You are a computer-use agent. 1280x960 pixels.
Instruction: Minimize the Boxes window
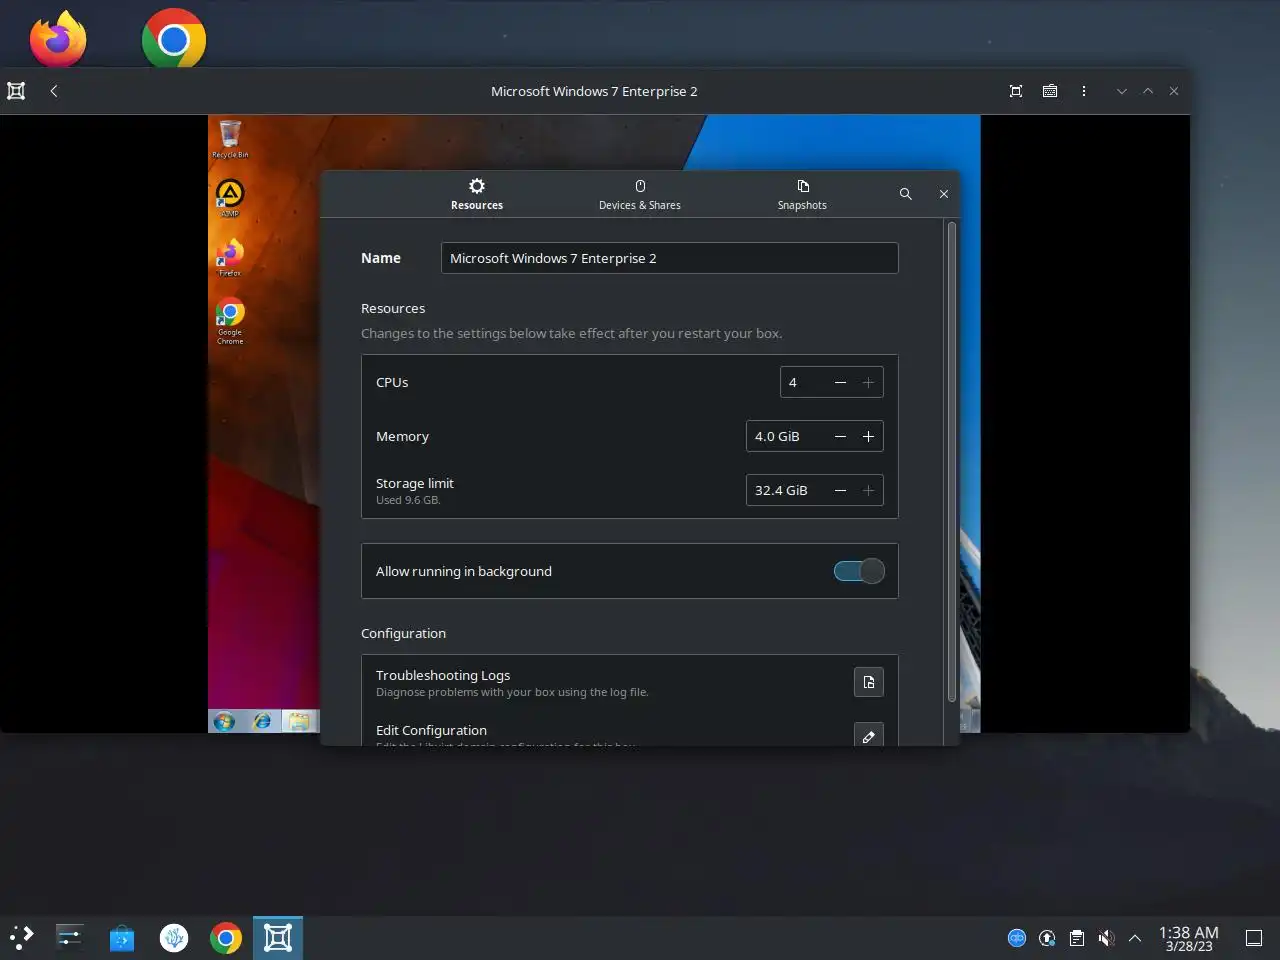click(x=1122, y=91)
